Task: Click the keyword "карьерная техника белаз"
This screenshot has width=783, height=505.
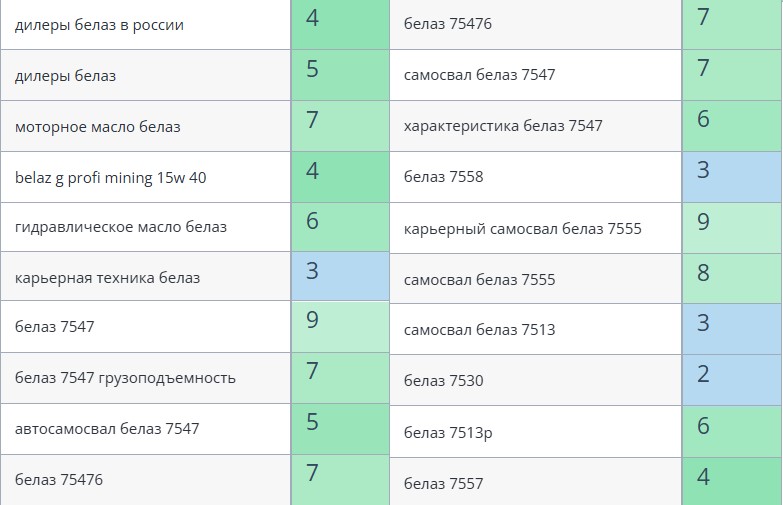Action: pos(107,277)
